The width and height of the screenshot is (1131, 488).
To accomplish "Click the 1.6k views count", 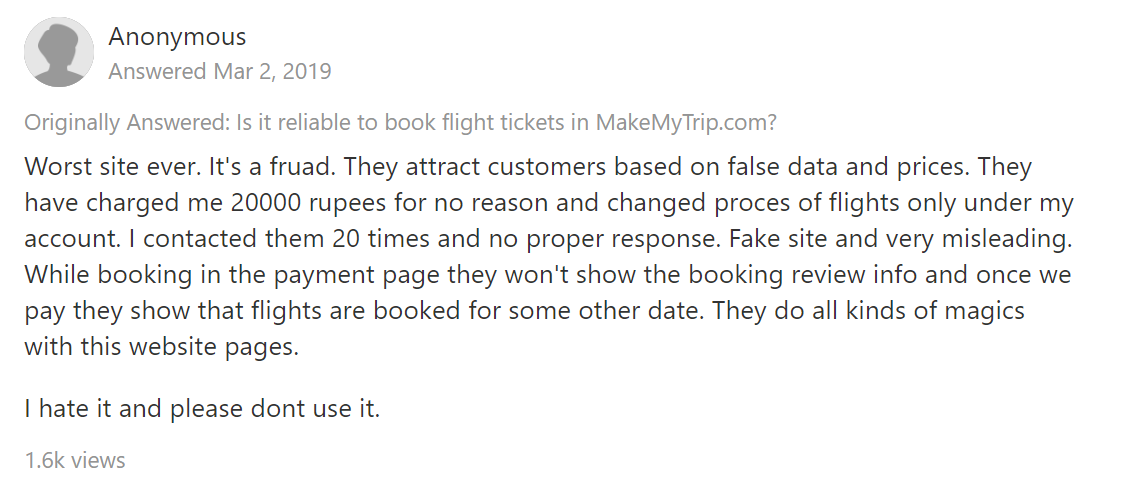I will pyautogui.click(x=75, y=460).
